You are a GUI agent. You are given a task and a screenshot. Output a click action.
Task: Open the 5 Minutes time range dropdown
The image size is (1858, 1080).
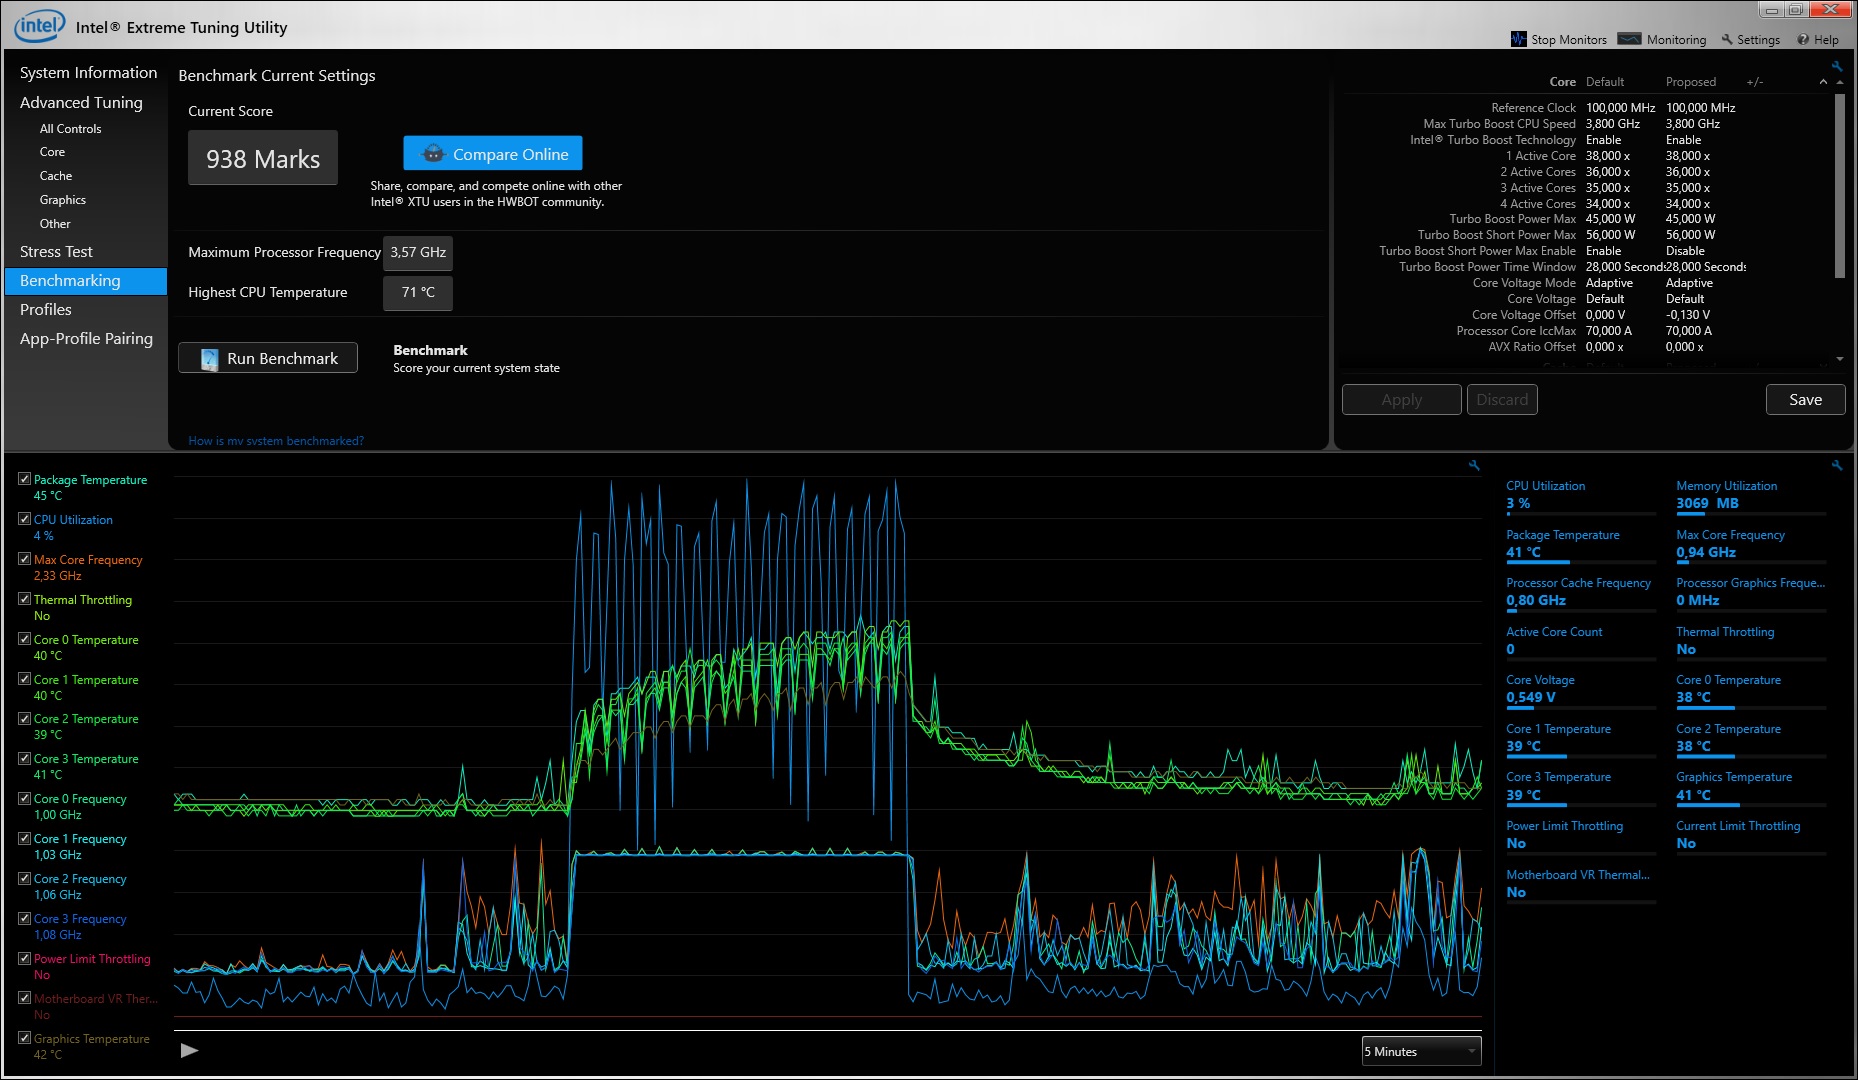point(1421,1051)
